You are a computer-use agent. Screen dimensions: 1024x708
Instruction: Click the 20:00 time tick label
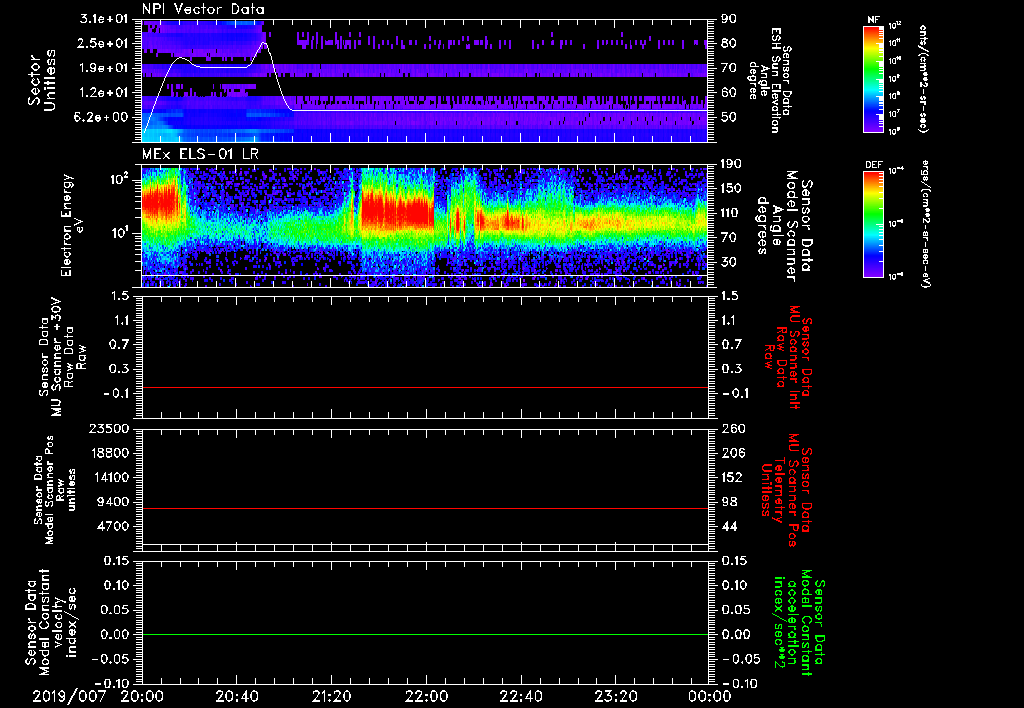(142, 696)
